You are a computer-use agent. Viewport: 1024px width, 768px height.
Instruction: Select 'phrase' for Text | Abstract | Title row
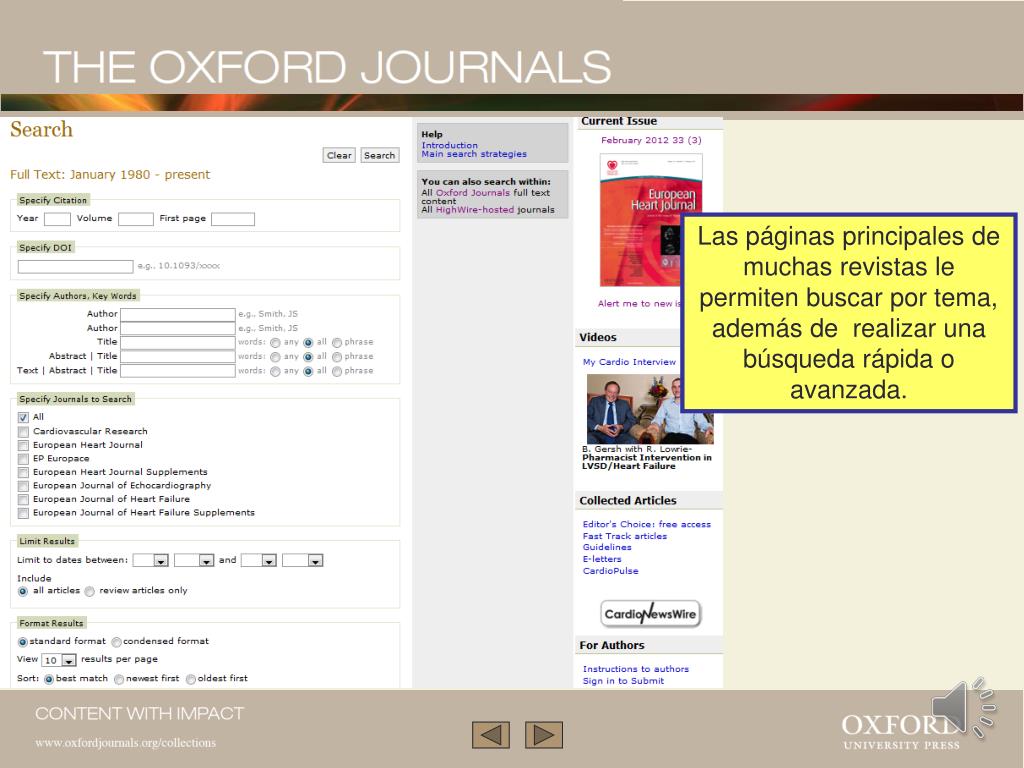[x=337, y=372]
